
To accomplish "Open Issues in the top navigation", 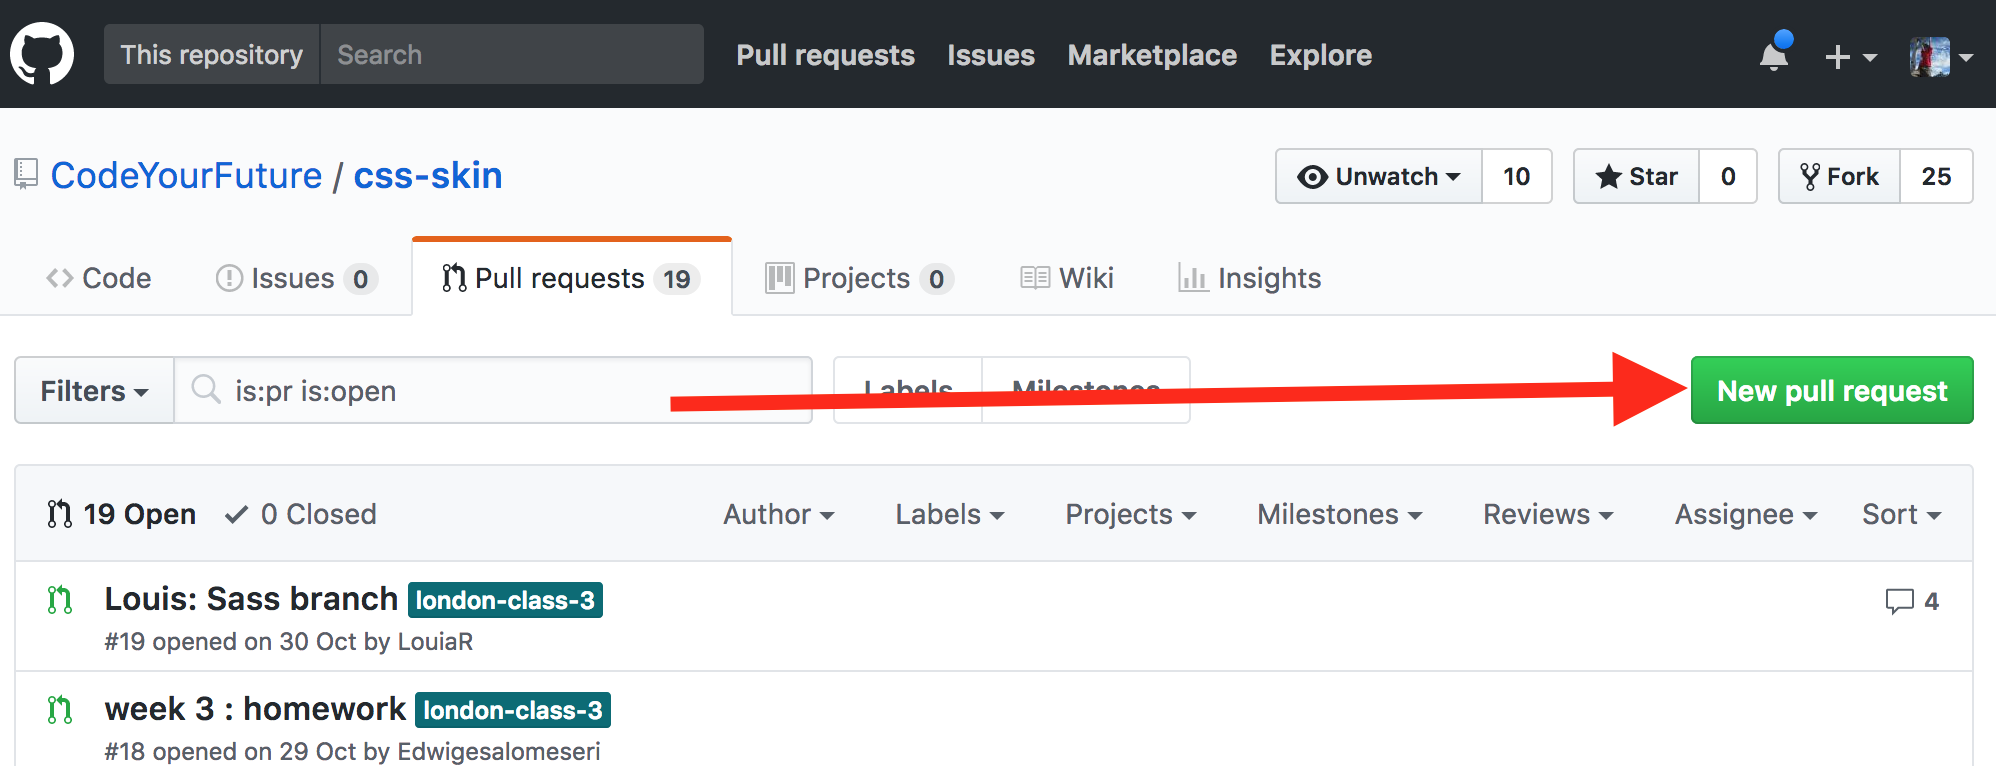I will click(x=991, y=55).
